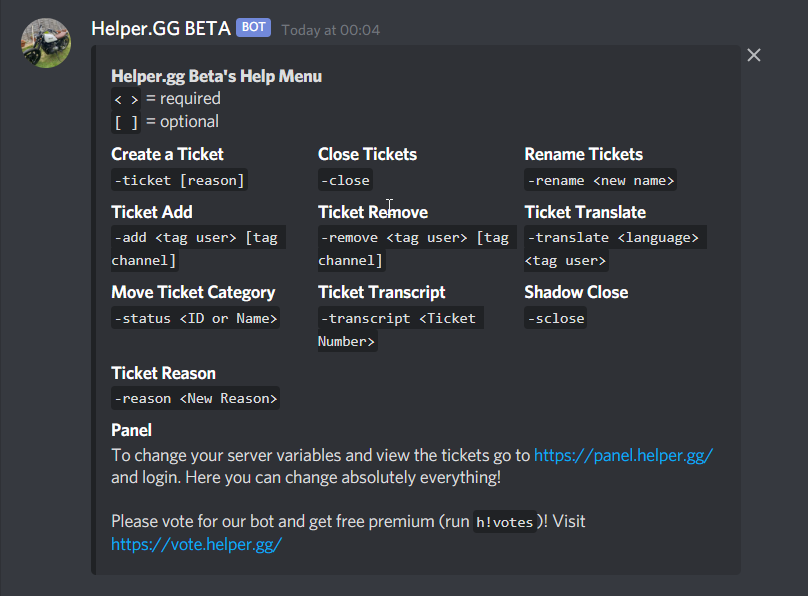Click the Ticket Translate heading
808x596 pixels.
(585, 212)
